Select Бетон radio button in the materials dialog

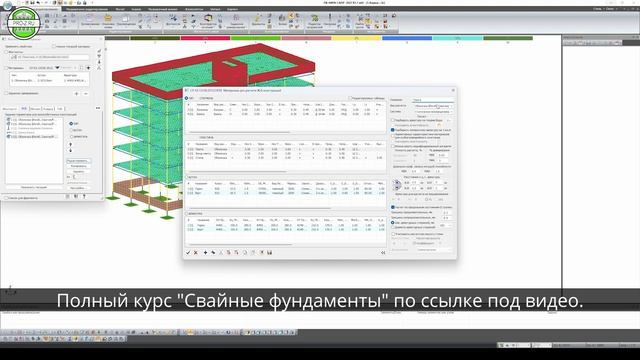[187, 178]
